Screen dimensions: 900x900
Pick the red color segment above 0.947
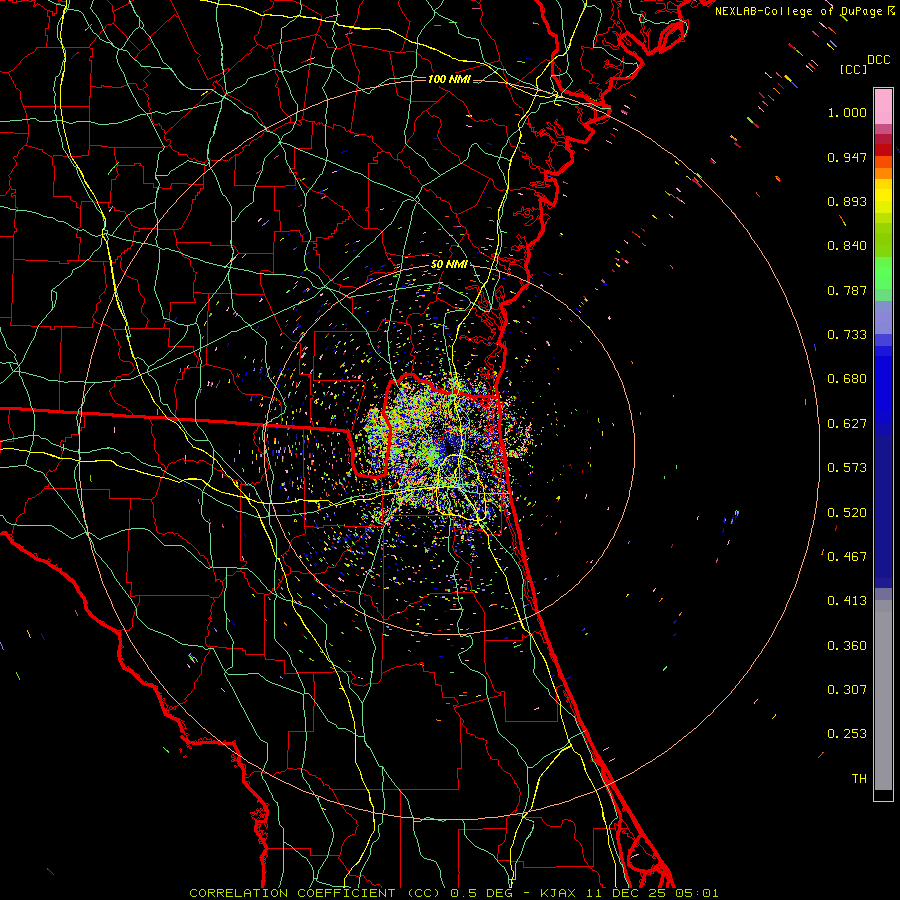coord(883,150)
